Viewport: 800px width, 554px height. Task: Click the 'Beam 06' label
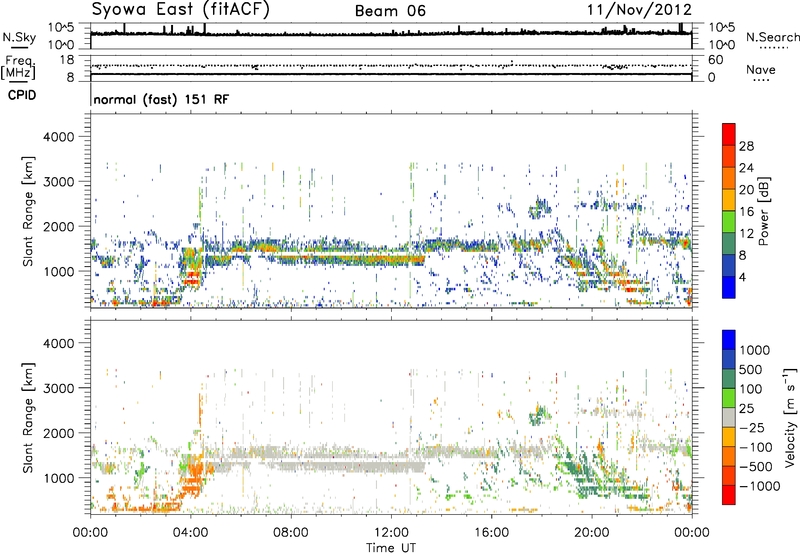coord(390,11)
